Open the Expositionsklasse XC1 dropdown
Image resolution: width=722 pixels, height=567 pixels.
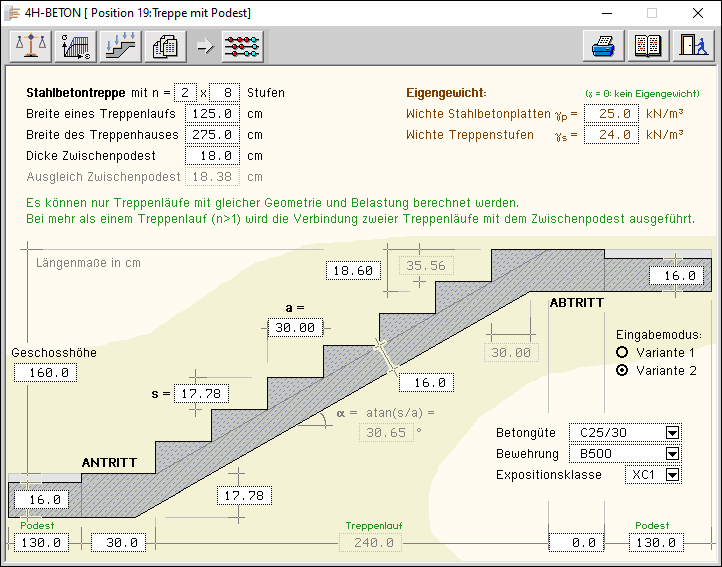coord(672,474)
